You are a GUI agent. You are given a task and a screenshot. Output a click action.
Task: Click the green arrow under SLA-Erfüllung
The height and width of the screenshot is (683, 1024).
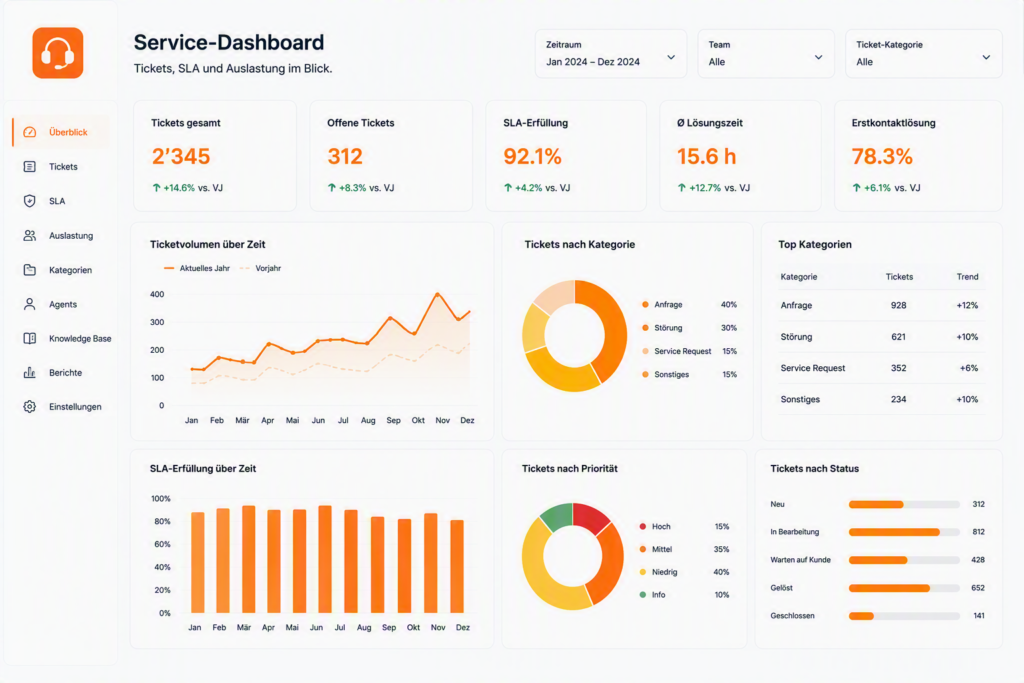click(508, 188)
